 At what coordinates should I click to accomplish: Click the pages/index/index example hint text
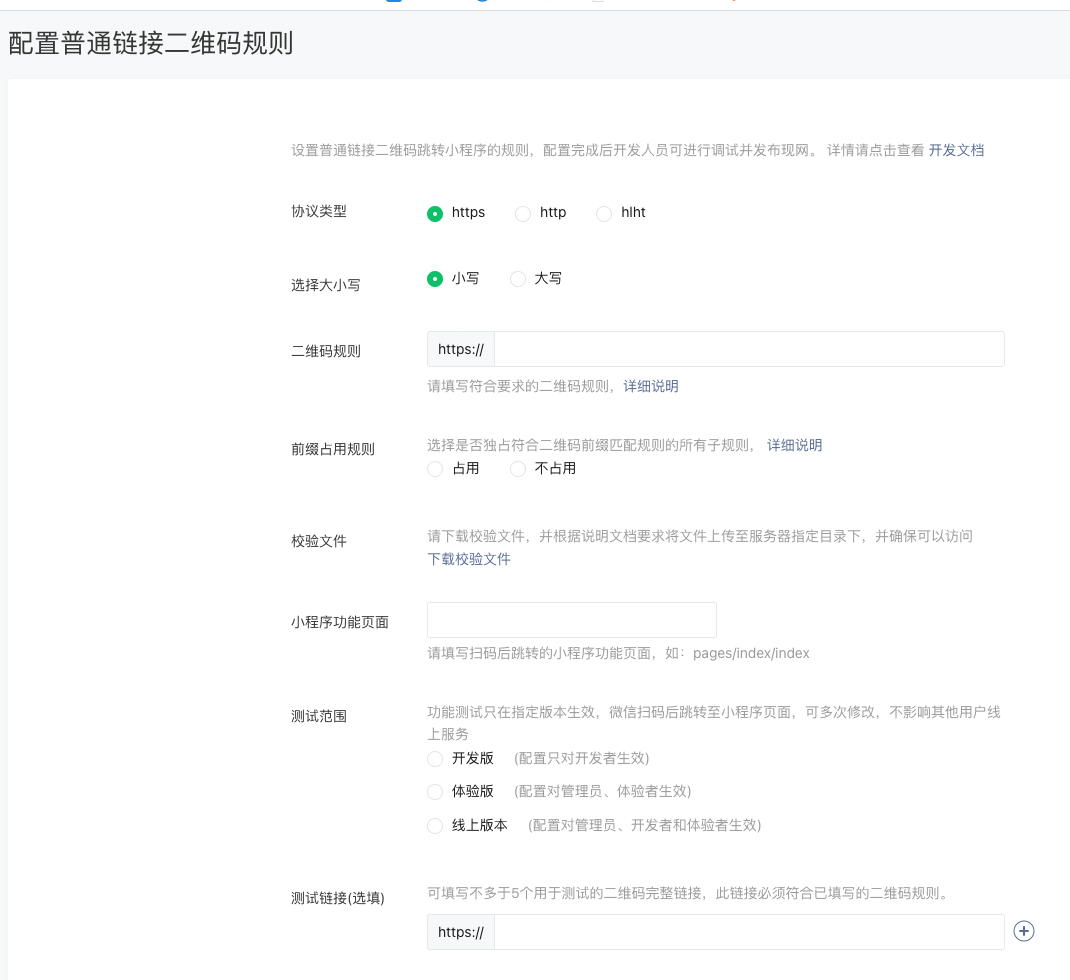pyautogui.click(x=751, y=653)
